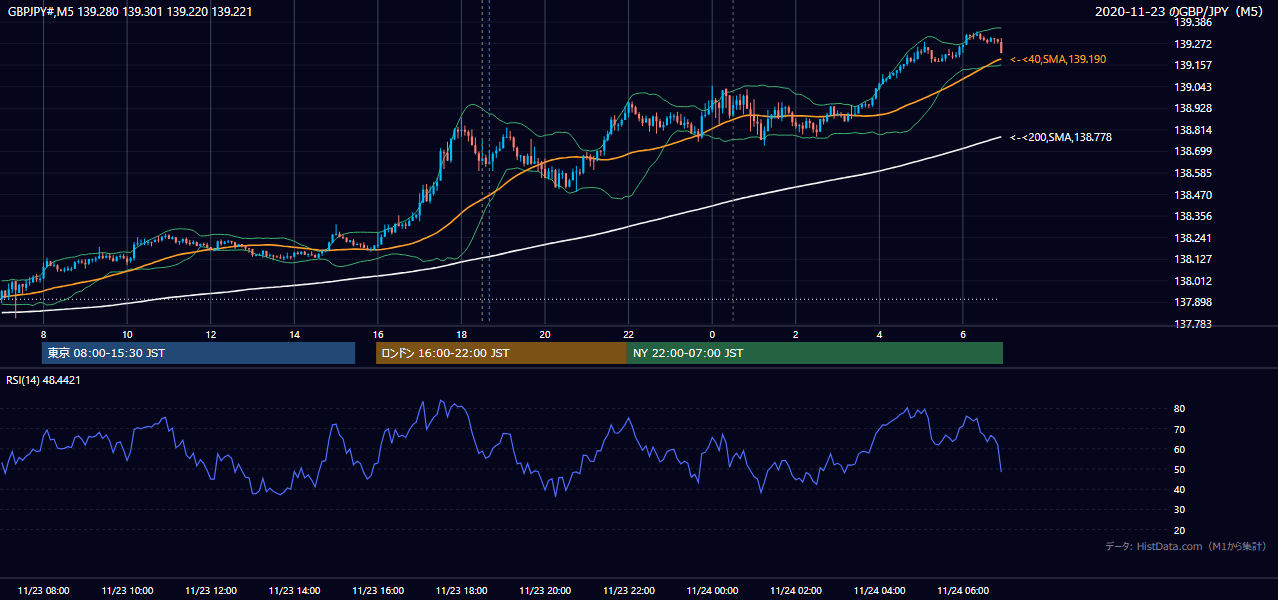Click RSI axis level 40
The width and height of the screenshot is (1278, 600).
[1180, 489]
